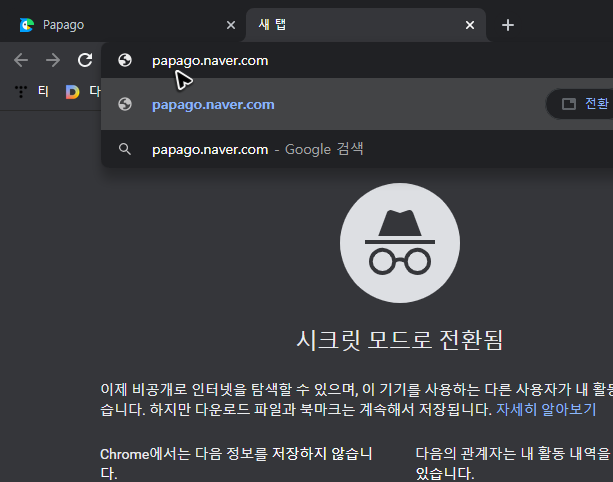This screenshot has height=482, width=613.
Task: Select the 새 탭 tab
Action: coord(366,25)
